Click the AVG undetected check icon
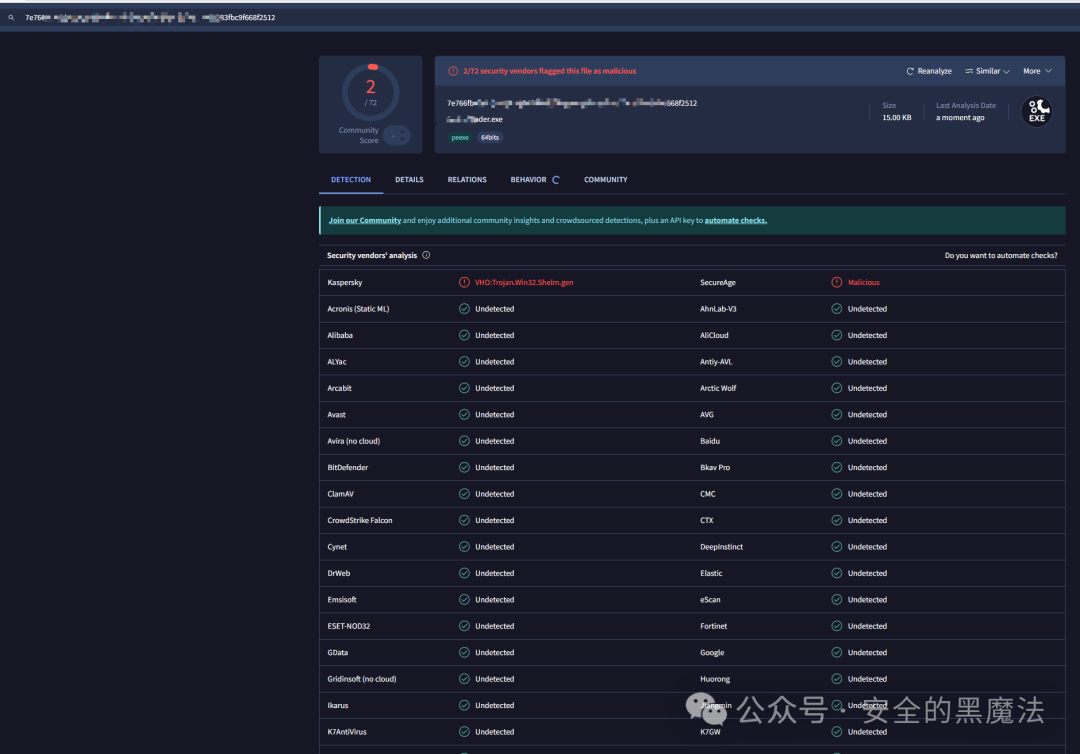1080x754 pixels. (836, 415)
